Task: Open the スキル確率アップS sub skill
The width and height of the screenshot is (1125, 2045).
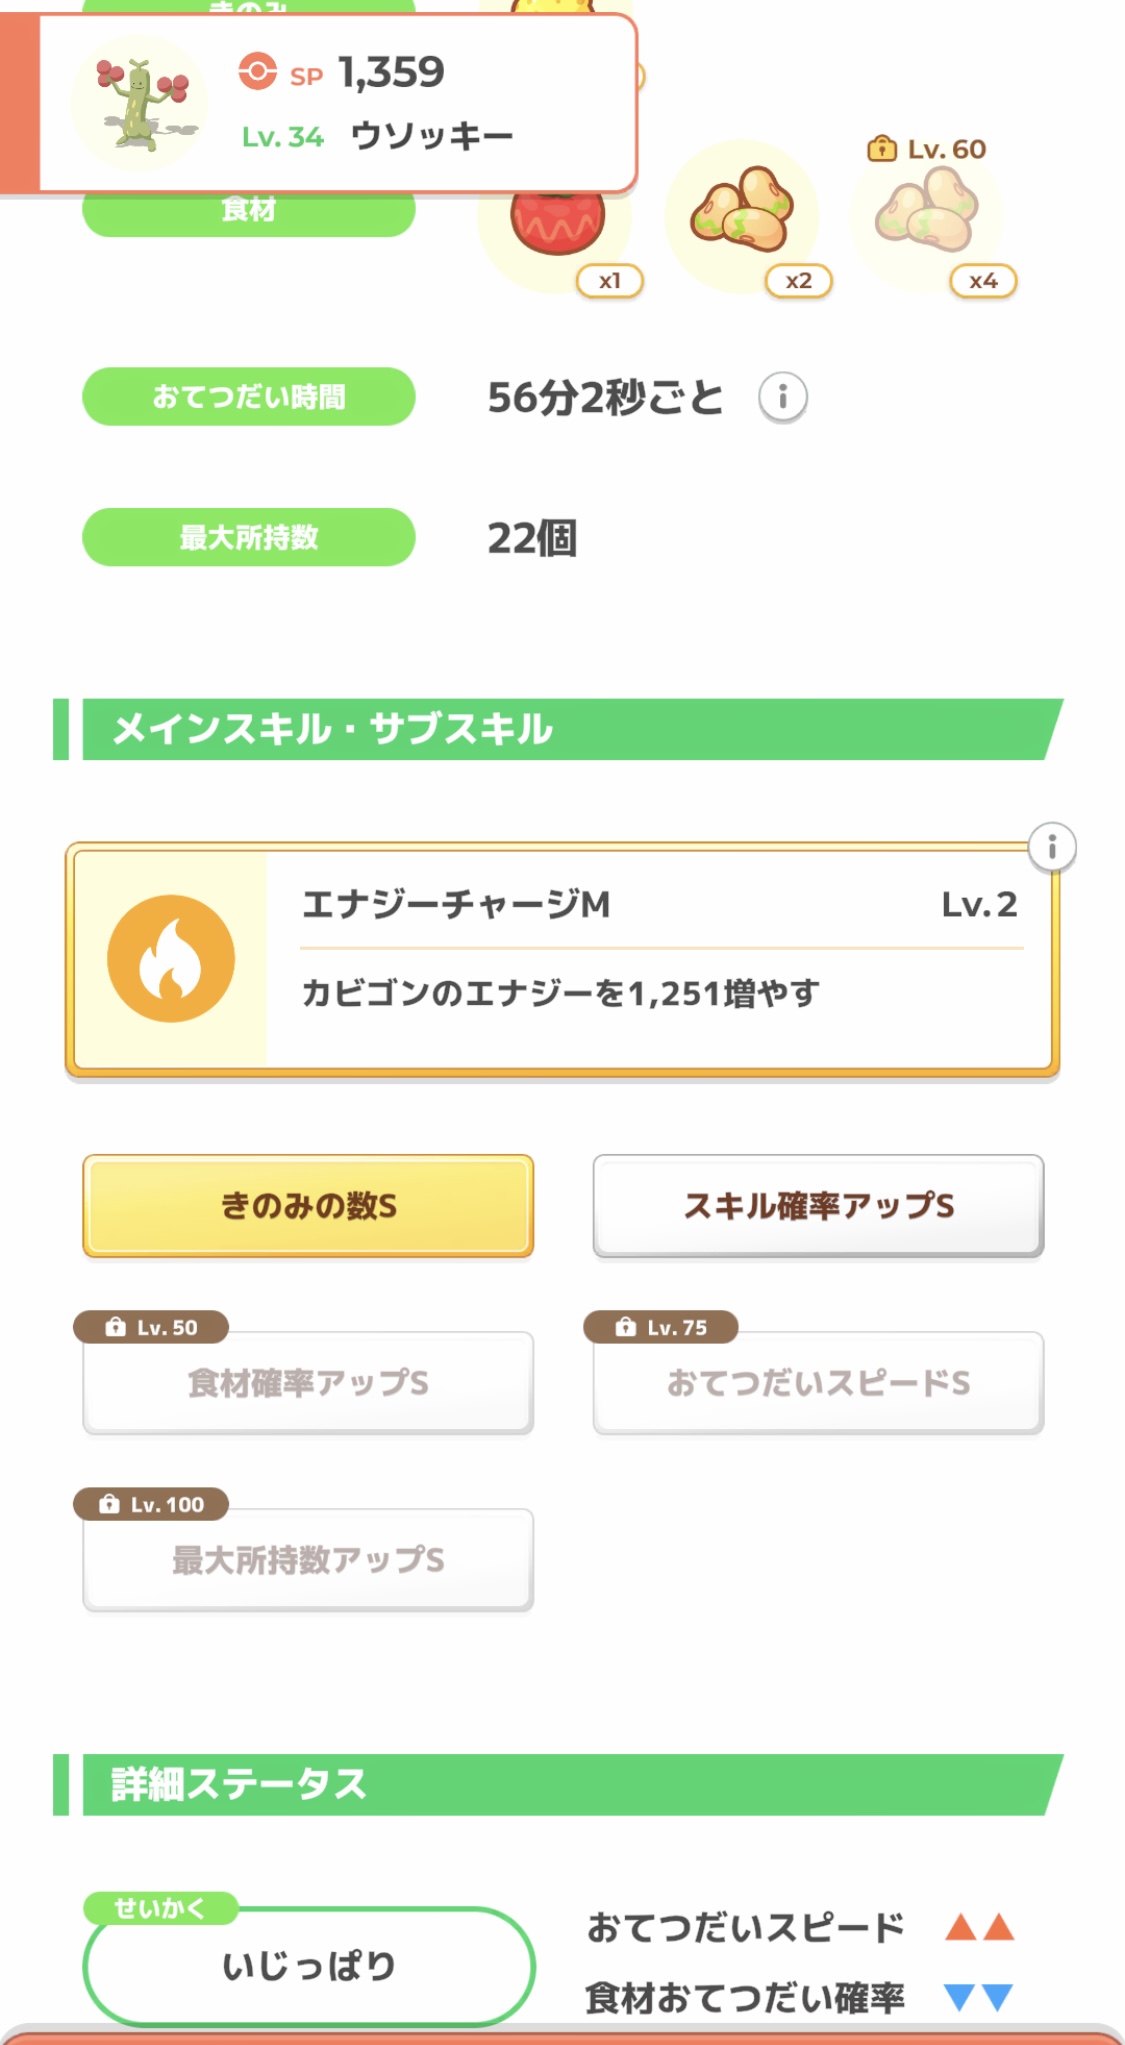Action: (818, 1205)
